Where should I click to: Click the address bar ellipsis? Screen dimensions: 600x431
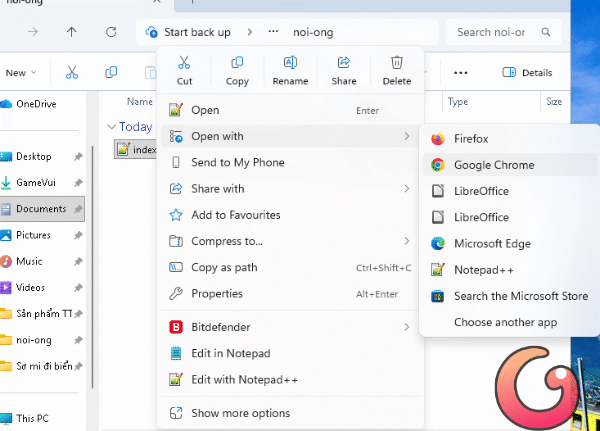pyautogui.click(x=273, y=32)
